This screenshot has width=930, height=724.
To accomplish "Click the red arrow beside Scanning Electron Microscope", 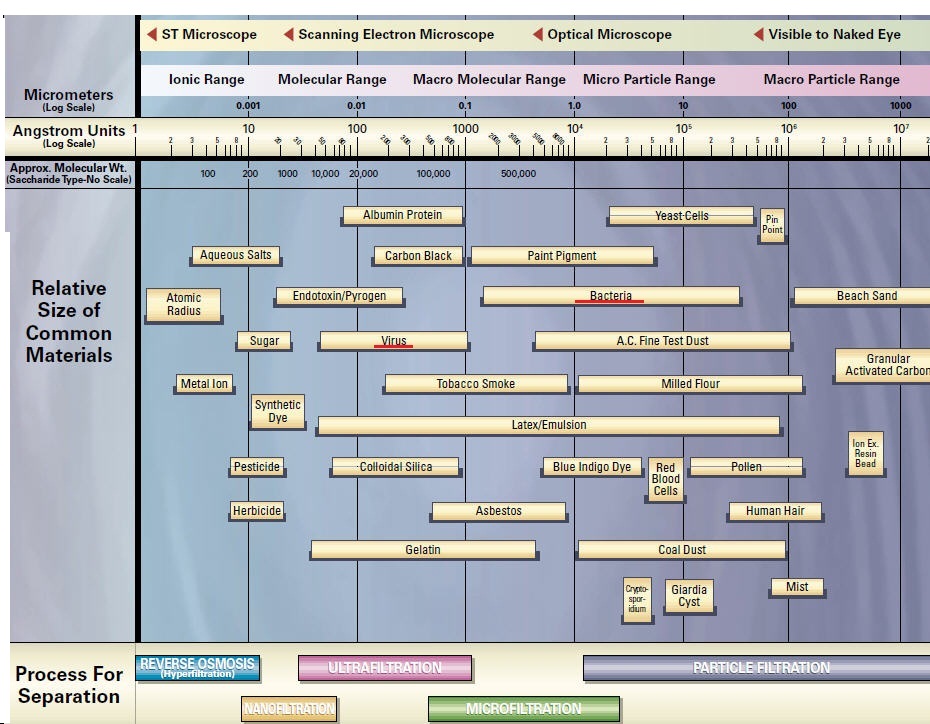I will (x=289, y=34).
